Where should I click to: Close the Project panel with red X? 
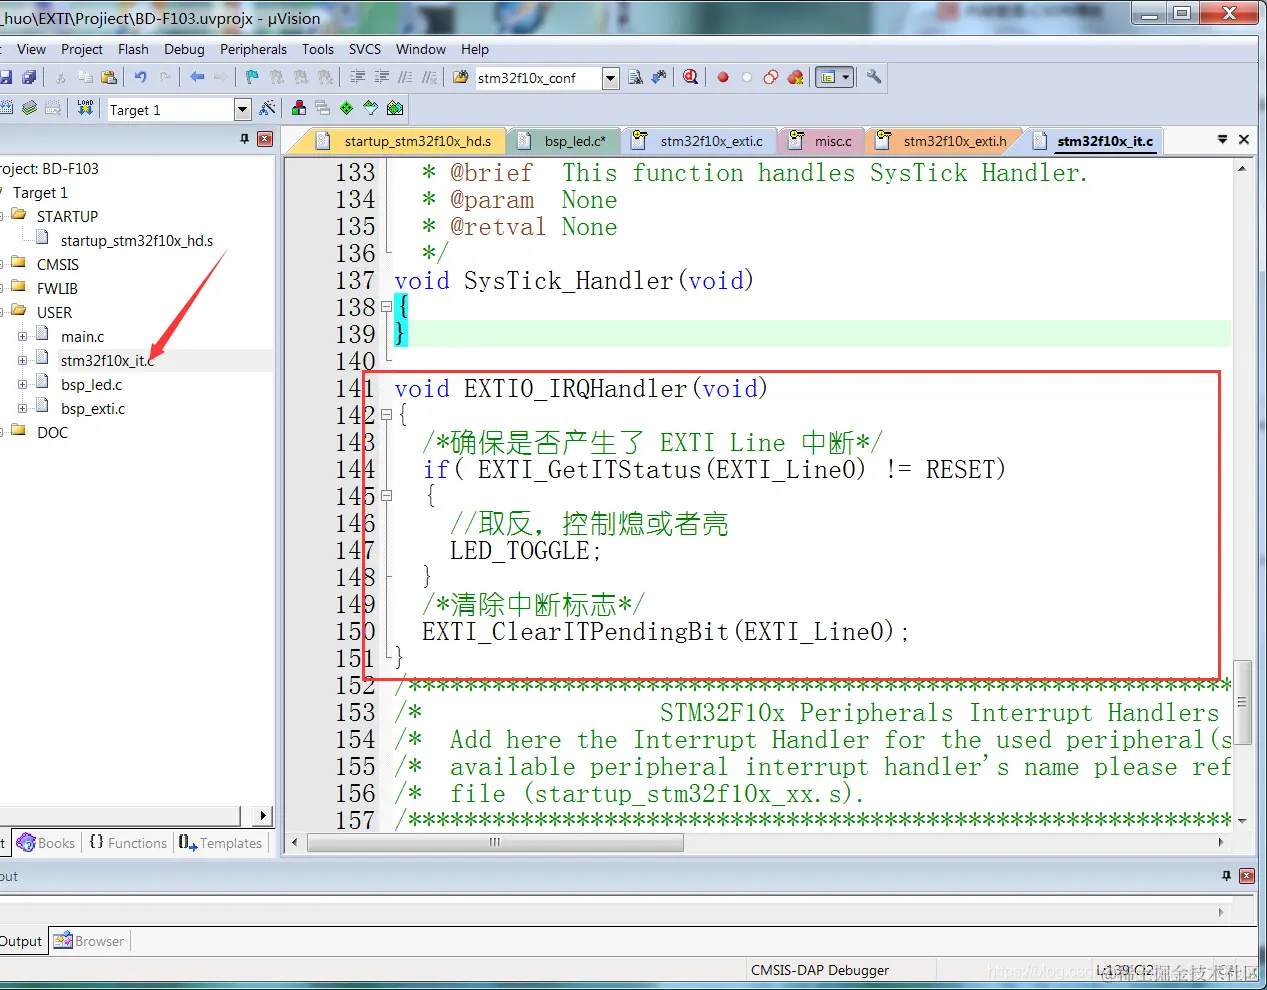click(265, 139)
